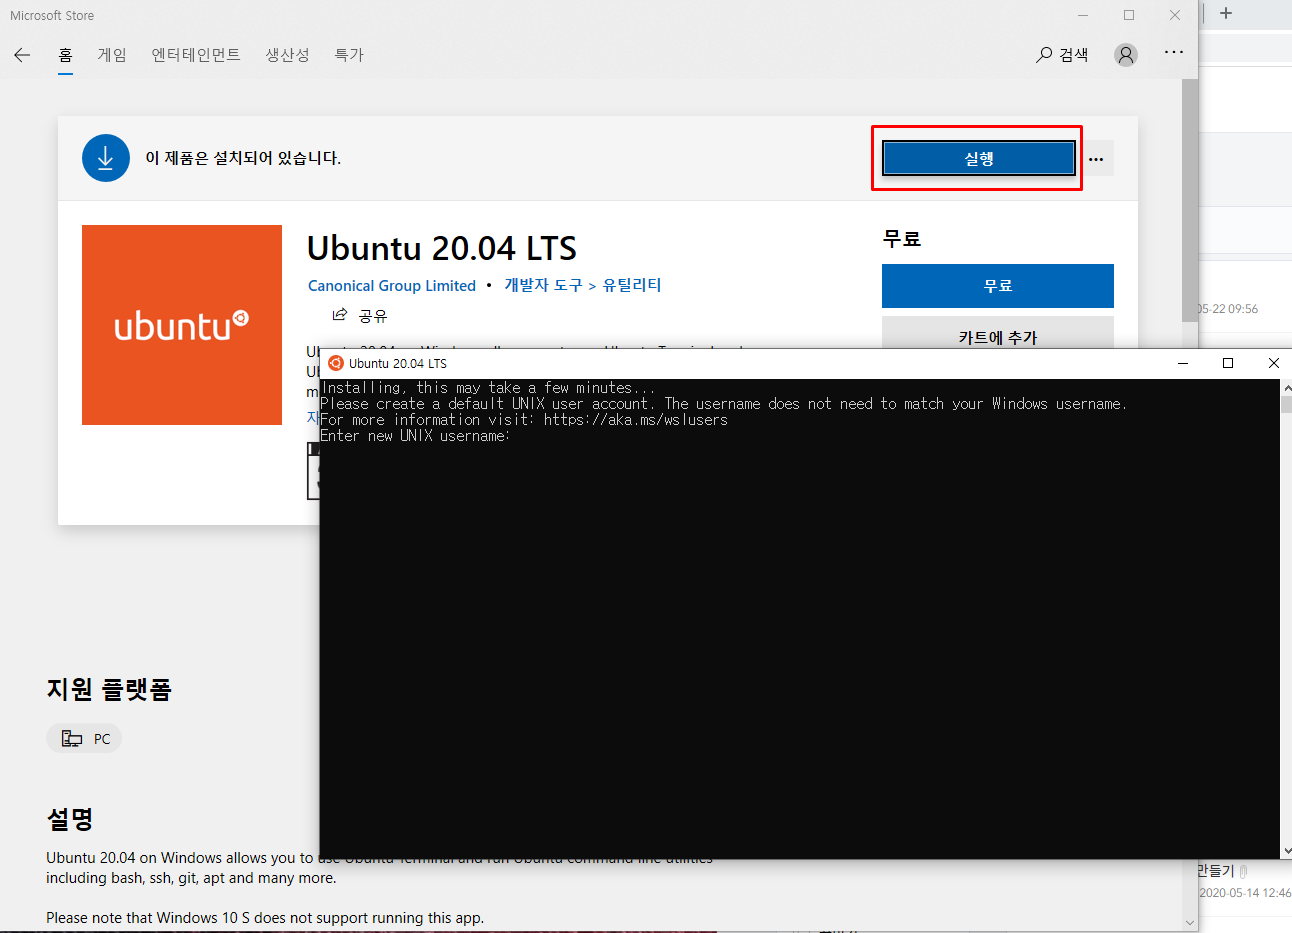Open the 생산성 tab
Image resolution: width=1292 pixels, height=933 pixels.
click(287, 55)
